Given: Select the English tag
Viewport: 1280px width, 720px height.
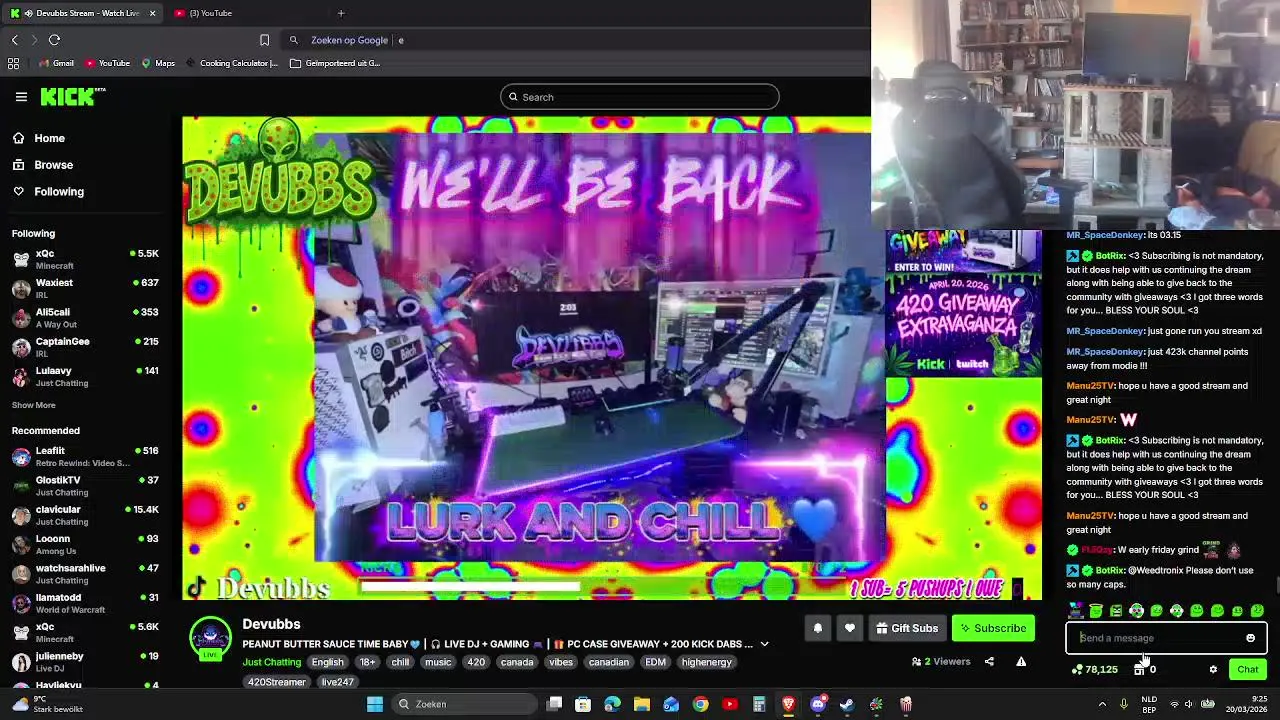Looking at the screenshot, I should click(x=327, y=662).
